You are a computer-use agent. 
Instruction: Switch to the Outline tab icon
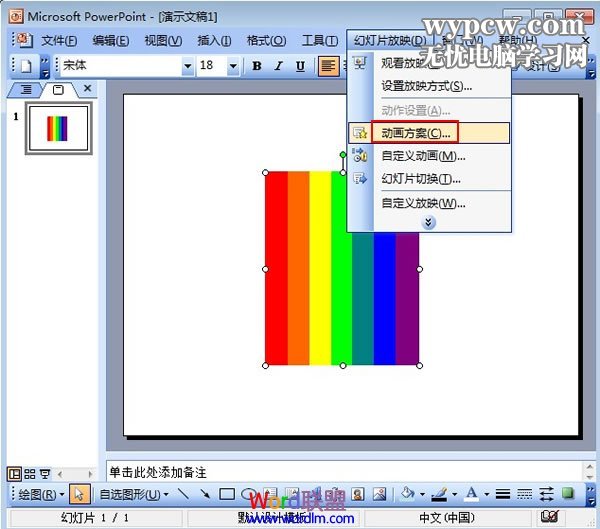click(26, 90)
